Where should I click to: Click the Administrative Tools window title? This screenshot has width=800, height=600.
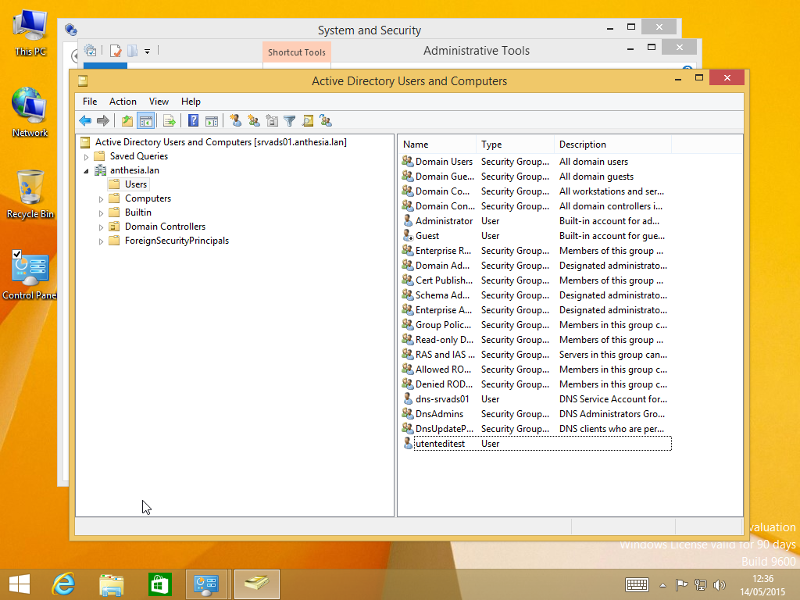click(476, 51)
